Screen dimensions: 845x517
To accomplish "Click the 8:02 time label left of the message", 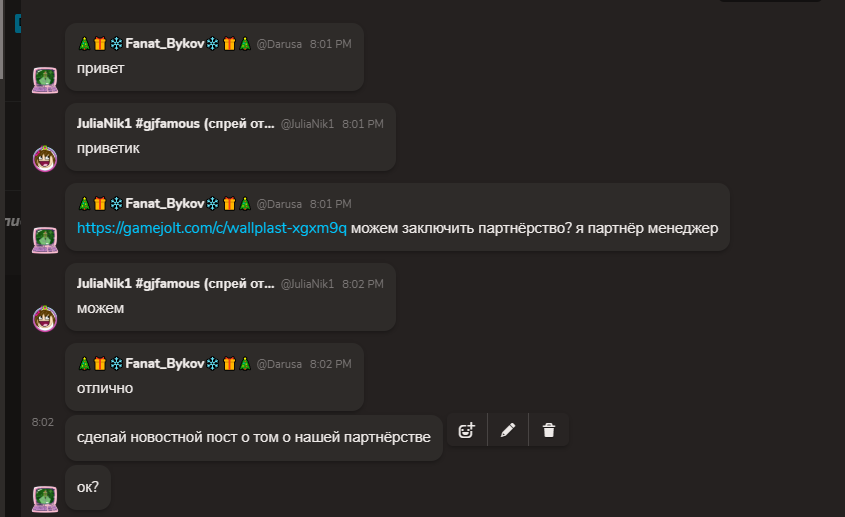I will pyautogui.click(x=42, y=422).
